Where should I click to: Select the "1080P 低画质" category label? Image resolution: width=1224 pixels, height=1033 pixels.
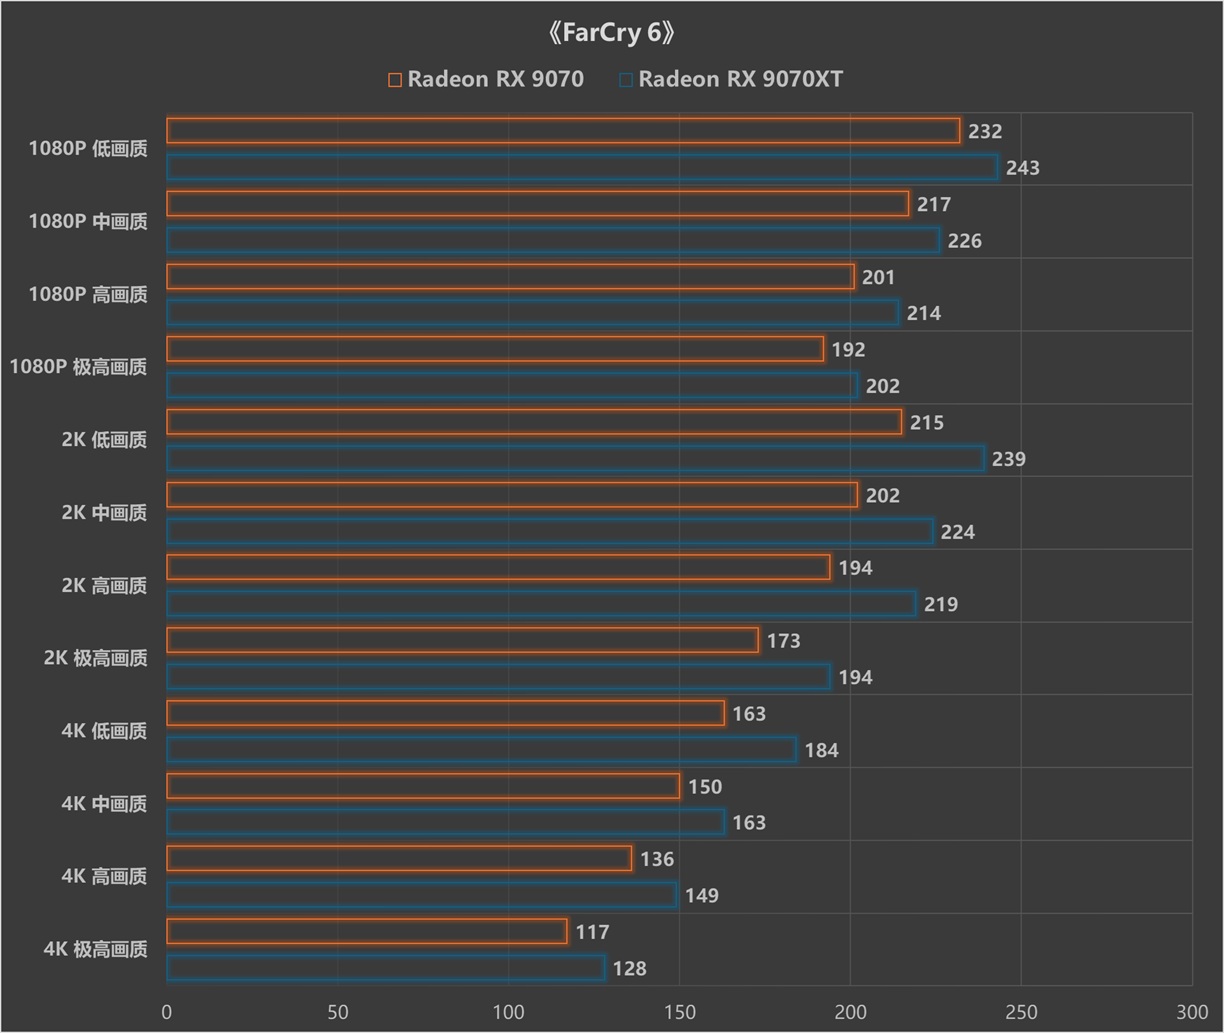tap(88, 149)
